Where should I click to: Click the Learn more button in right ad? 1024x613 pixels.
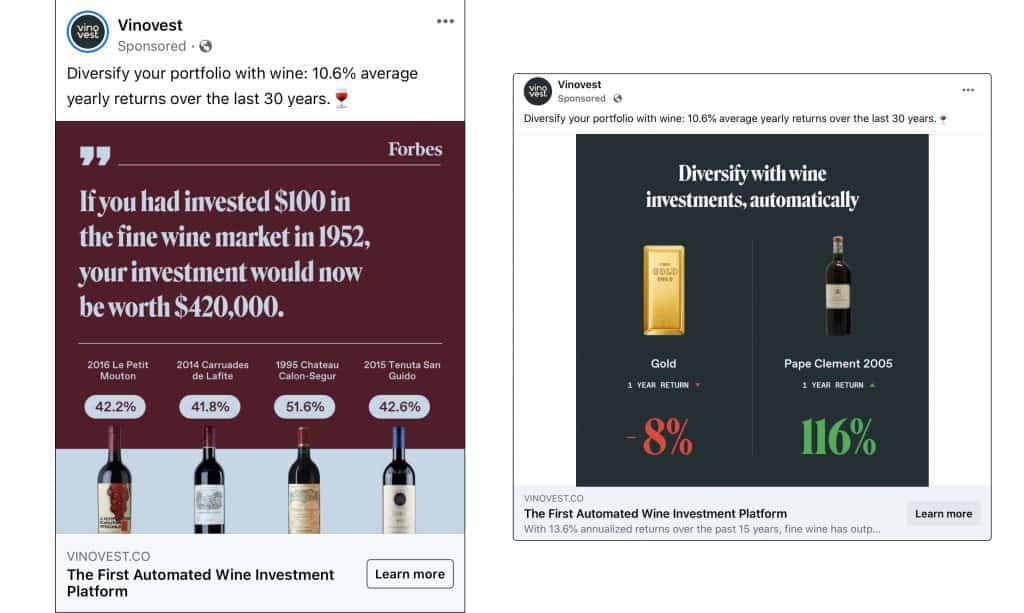(943, 514)
